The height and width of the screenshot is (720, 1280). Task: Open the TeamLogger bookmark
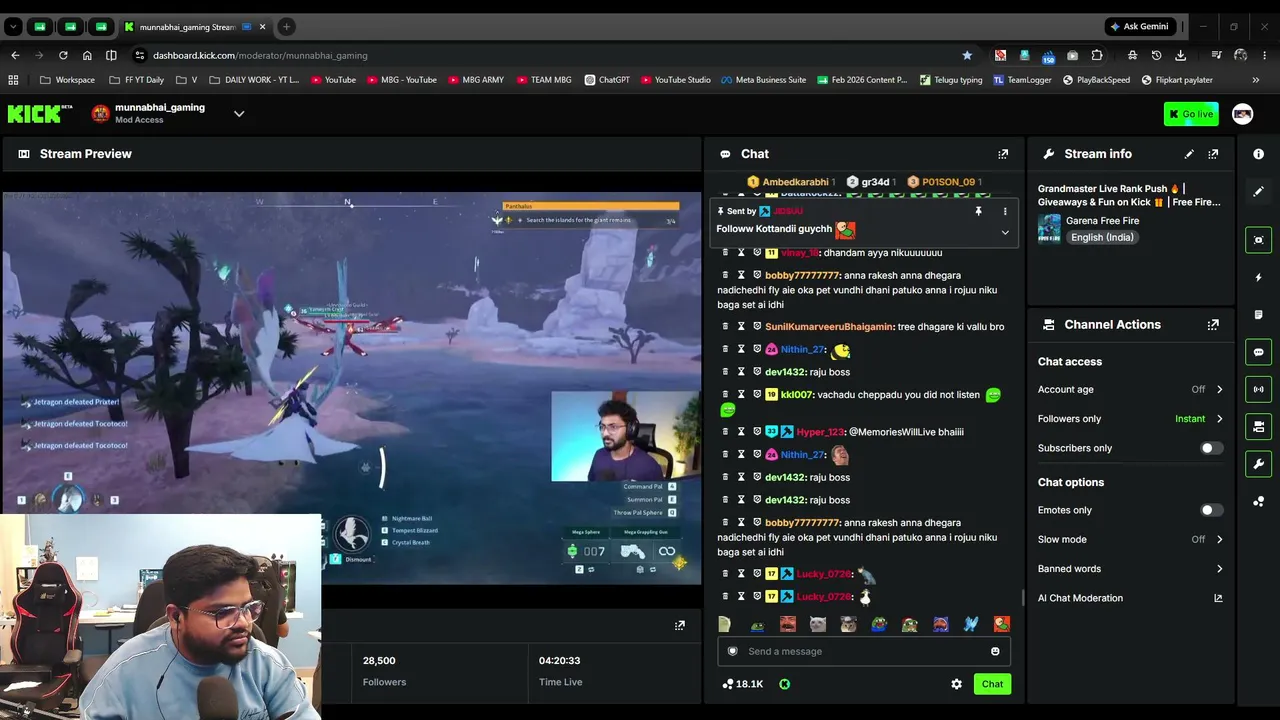pyautogui.click(x=1022, y=80)
